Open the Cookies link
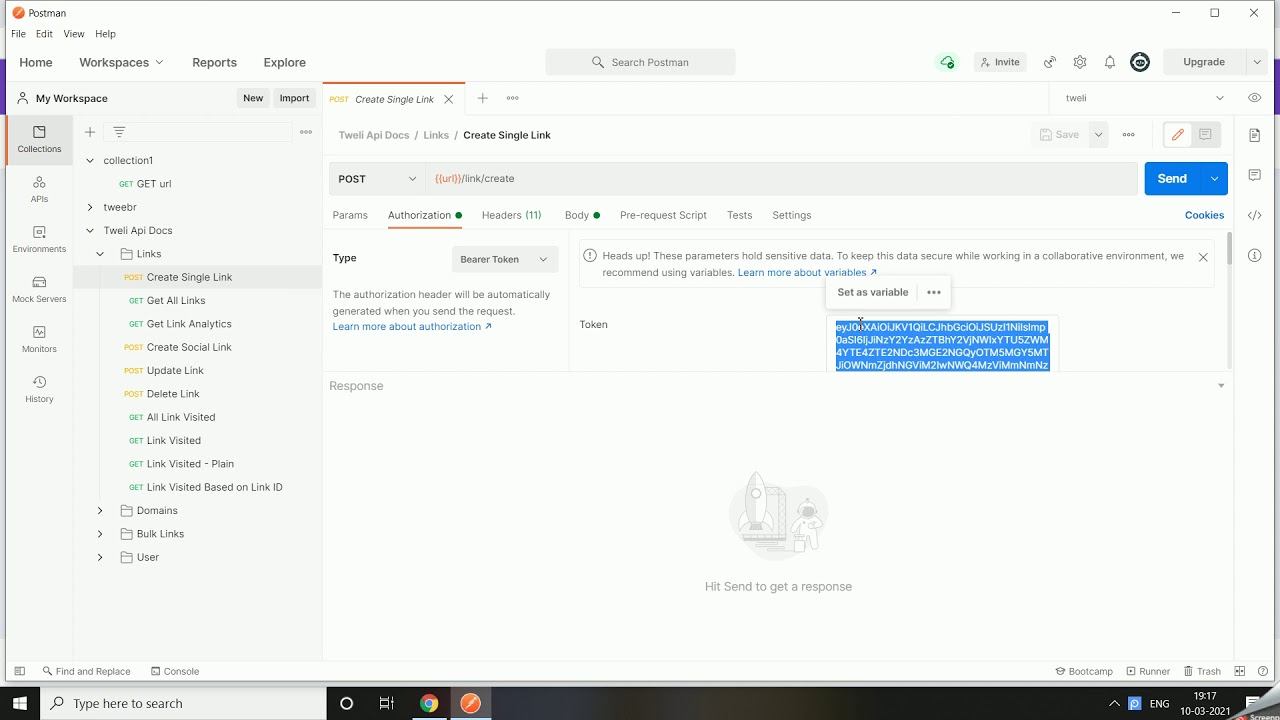This screenshot has height=720, width=1280. [1204, 215]
